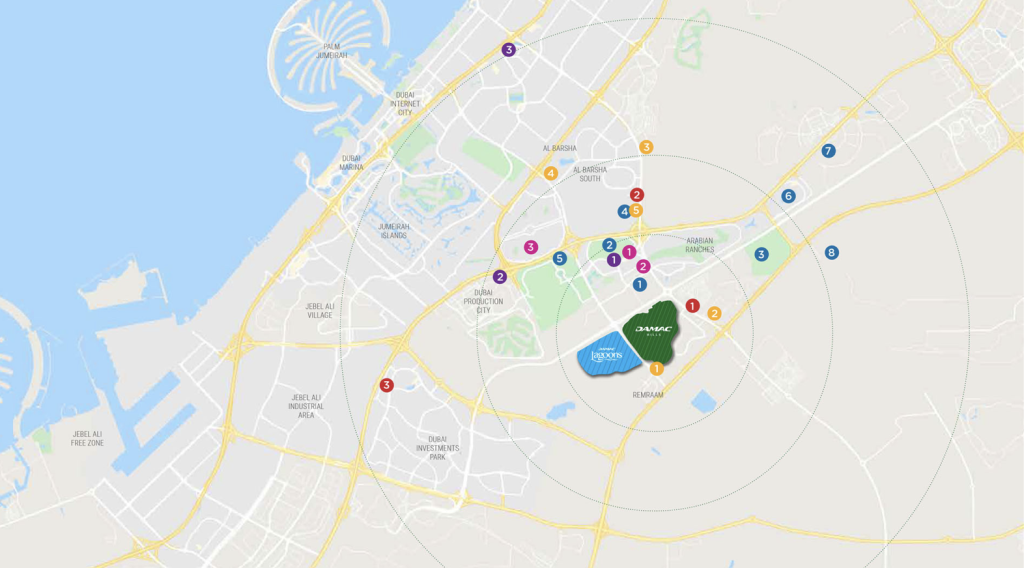The height and width of the screenshot is (568, 1024).
Task: Select the blue marker numbered 7
Action: tap(828, 151)
